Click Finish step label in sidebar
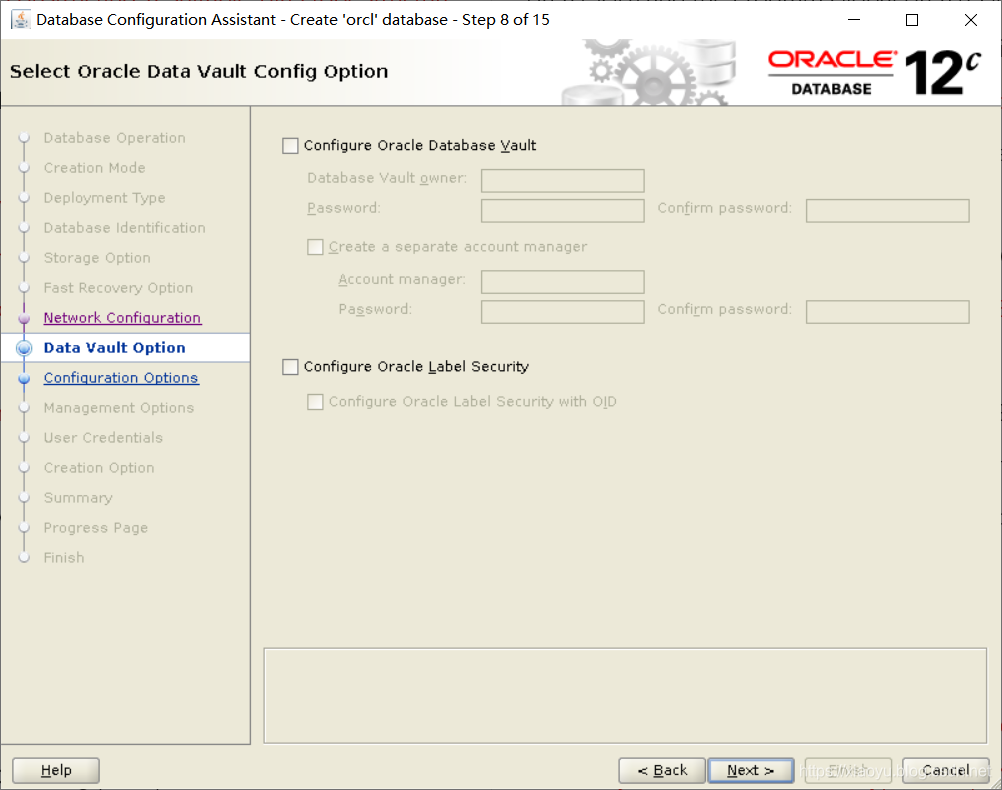Image resolution: width=1002 pixels, height=790 pixels. 64,558
